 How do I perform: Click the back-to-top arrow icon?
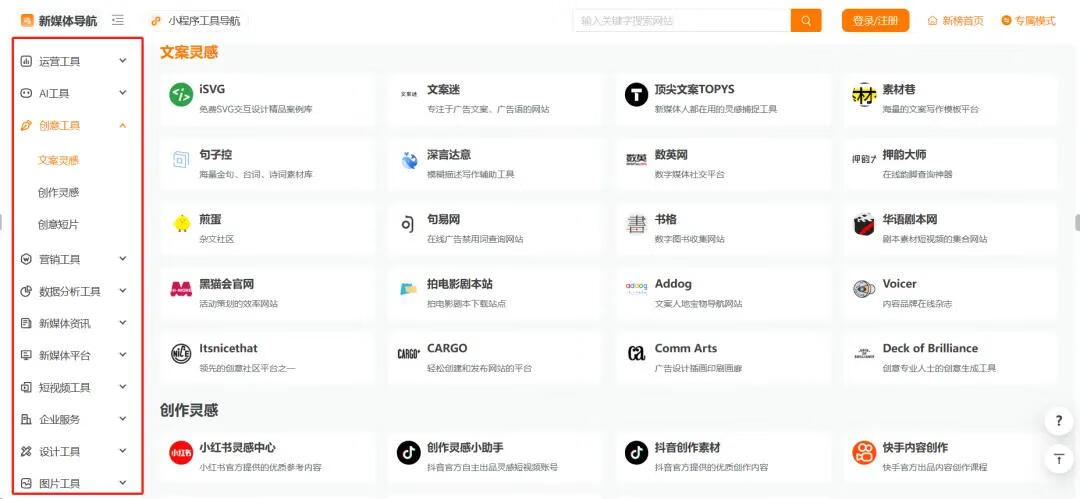click(1058, 459)
